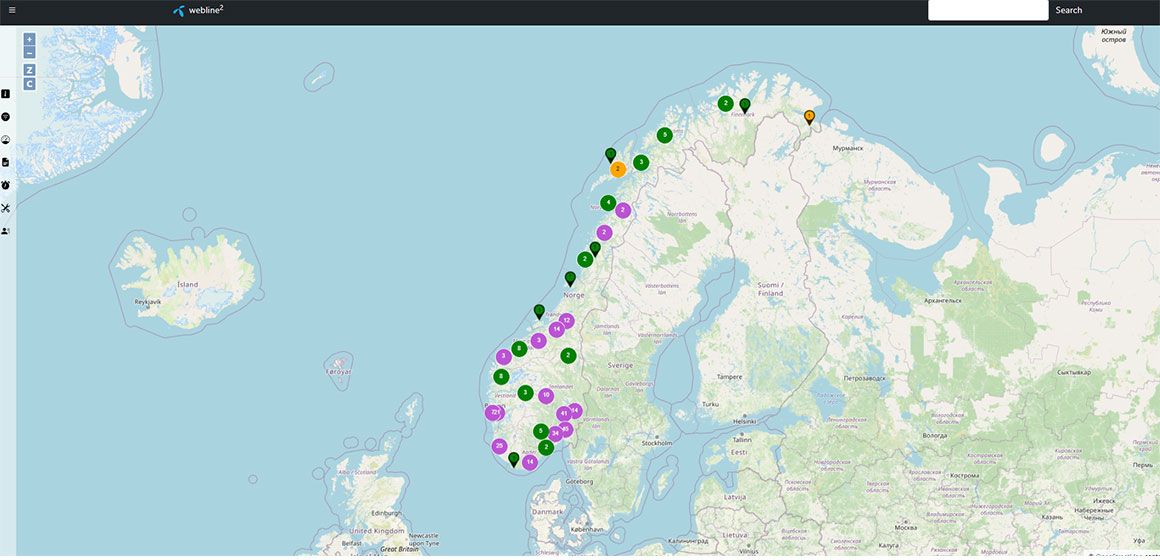Viewport: 1160px width, 560px height.
Task: Click the Search button
Action: tap(1068, 10)
